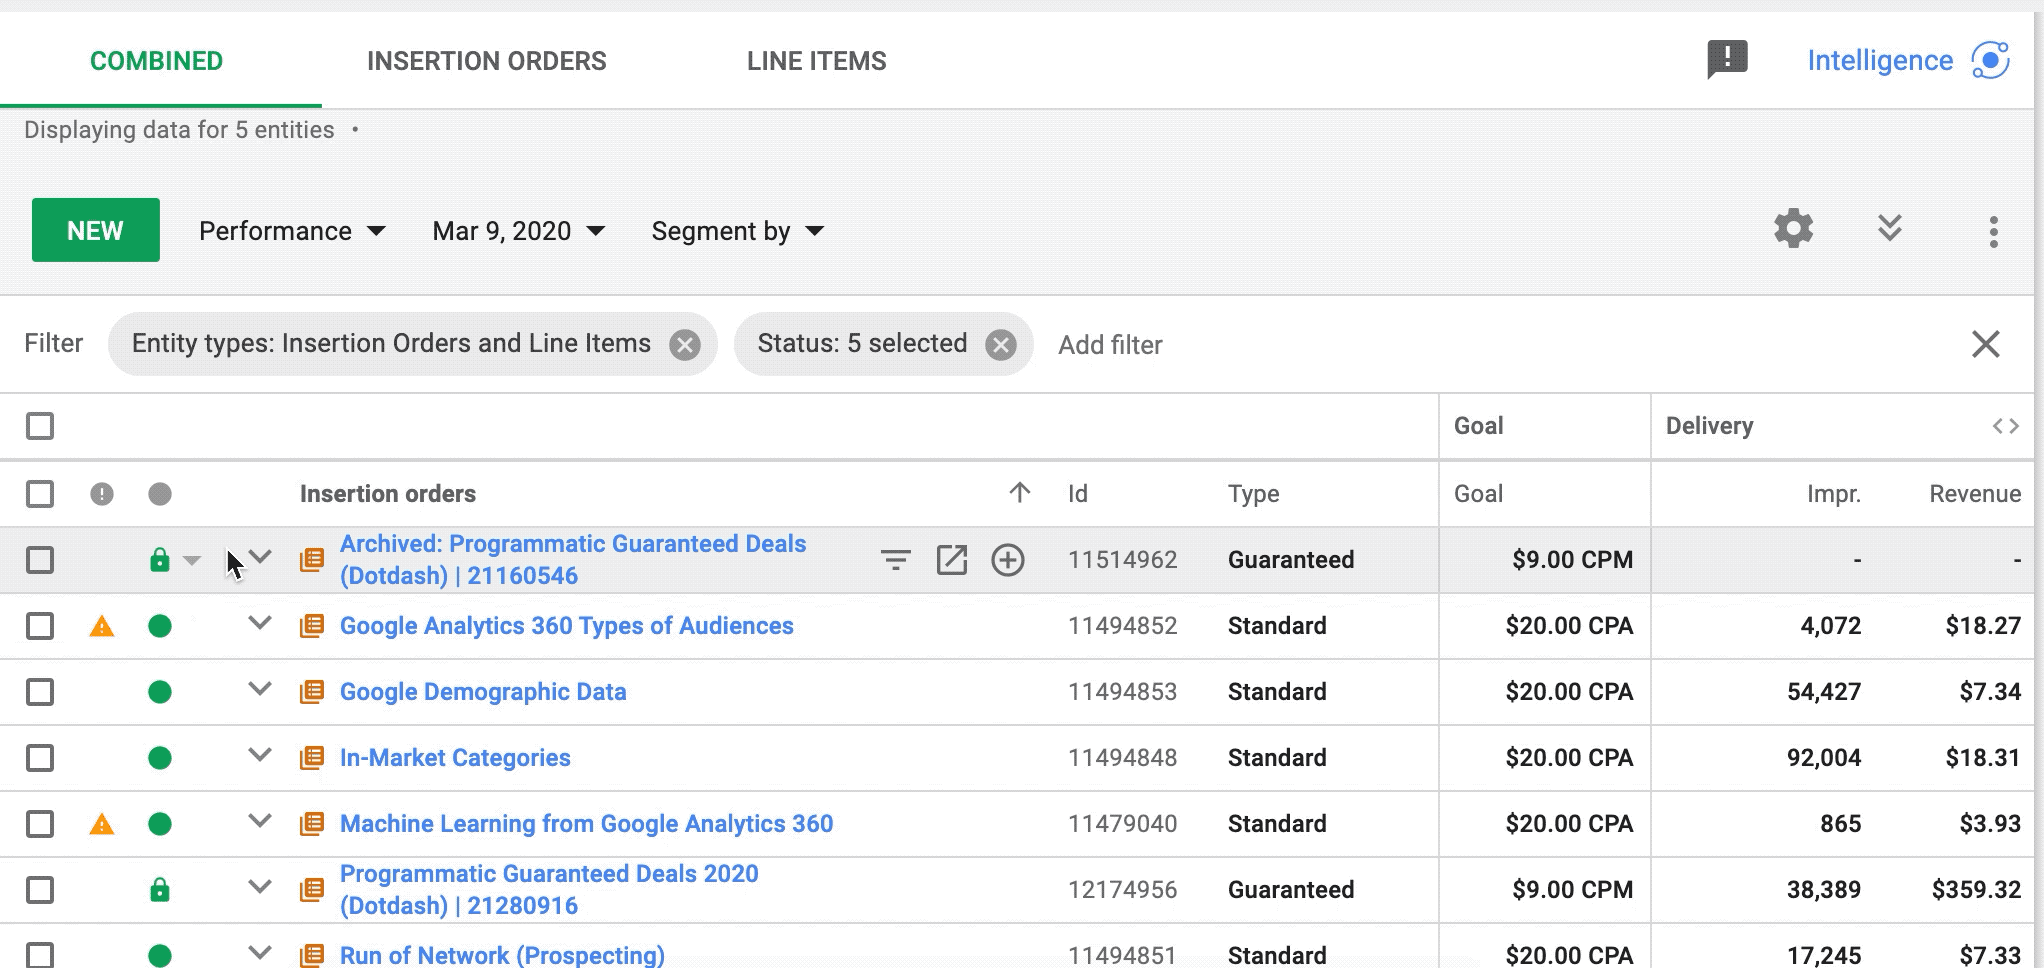Tick the In-Market Categories row checkbox
Viewport: 2044px width, 968px height.
click(x=40, y=758)
